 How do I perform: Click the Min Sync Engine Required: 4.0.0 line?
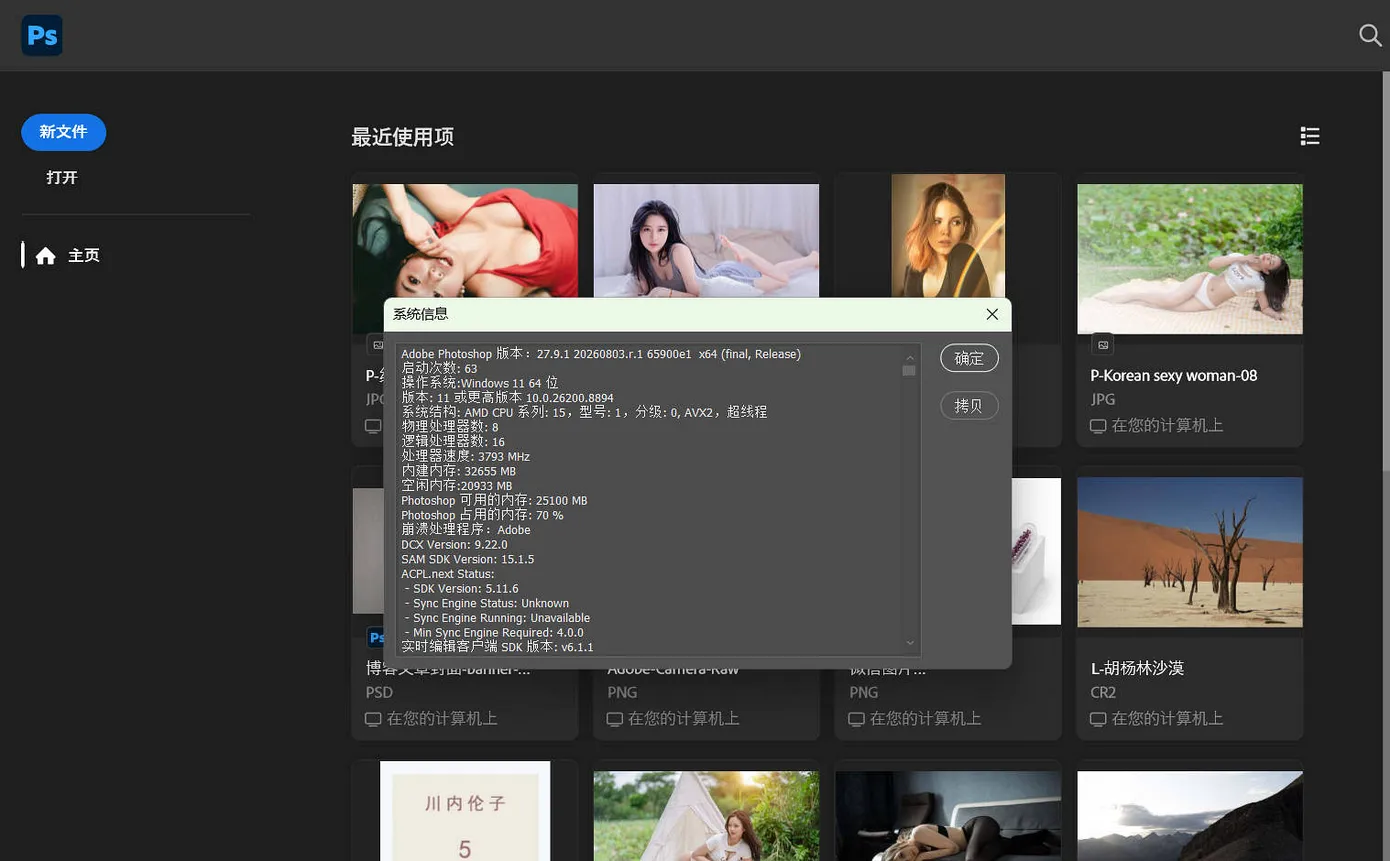coord(494,633)
